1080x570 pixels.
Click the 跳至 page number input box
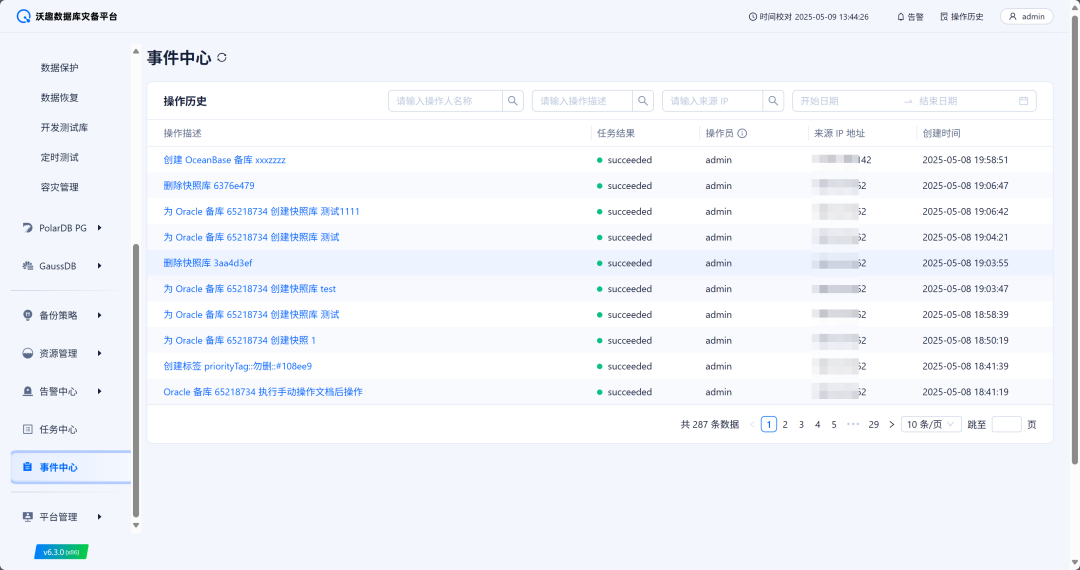(x=1006, y=424)
